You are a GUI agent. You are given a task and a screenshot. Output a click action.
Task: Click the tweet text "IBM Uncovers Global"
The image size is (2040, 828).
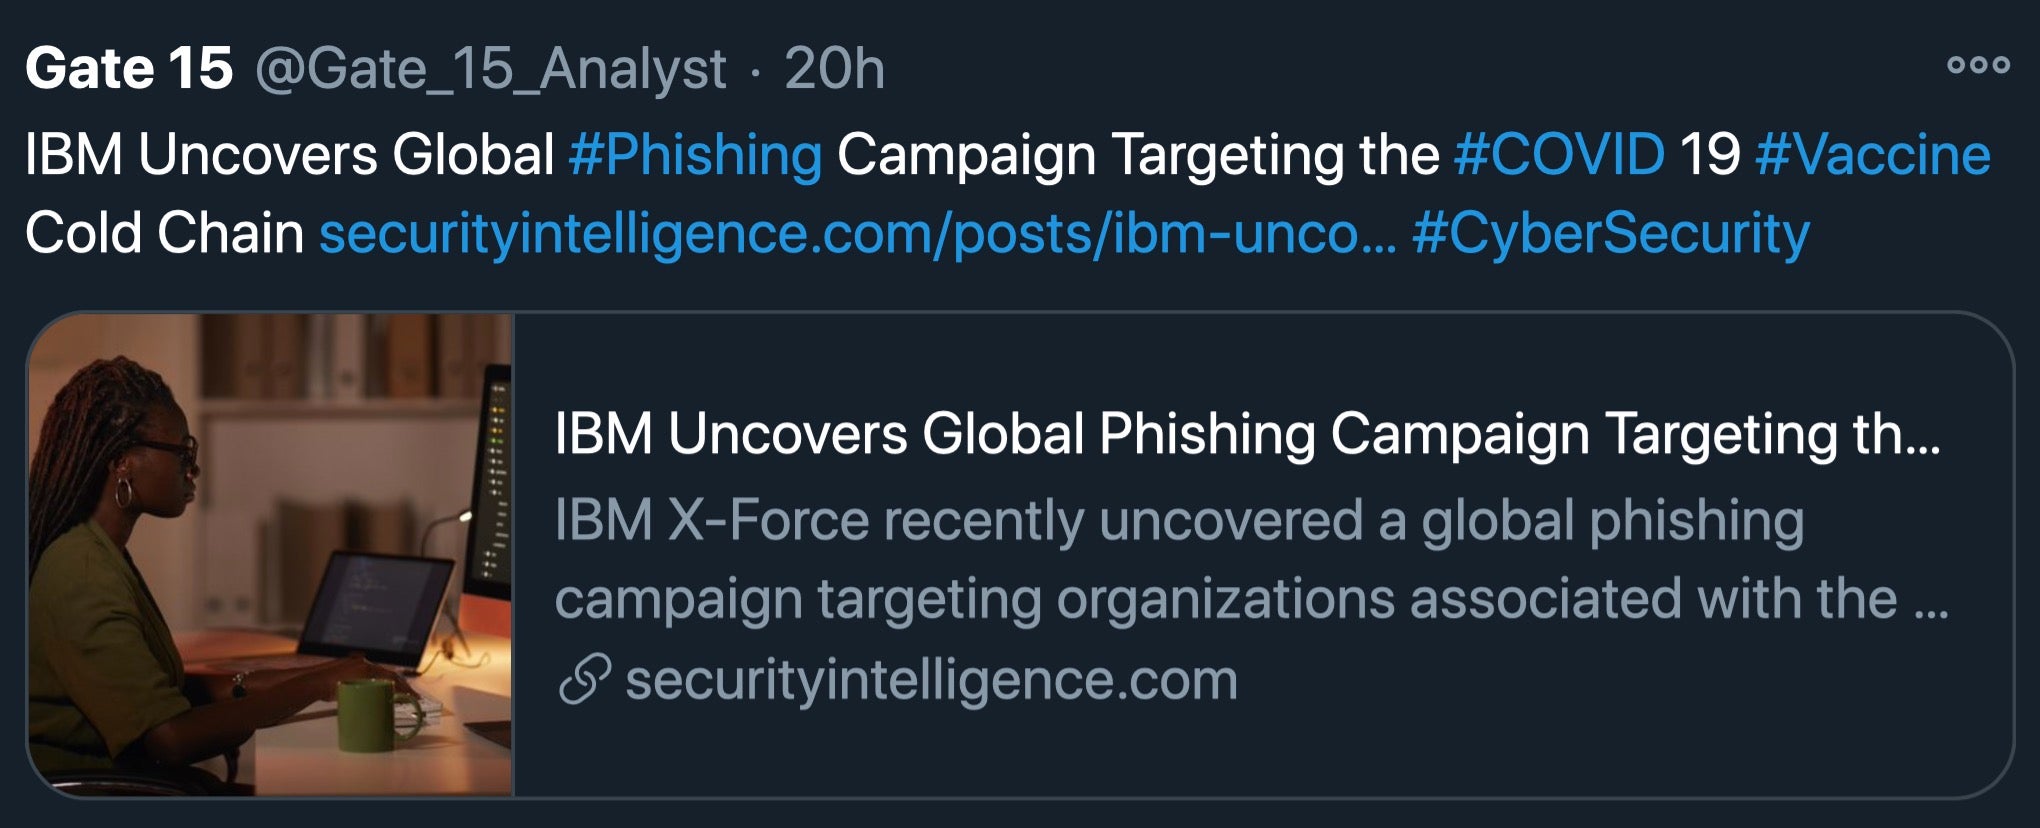[x=289, y=156]
